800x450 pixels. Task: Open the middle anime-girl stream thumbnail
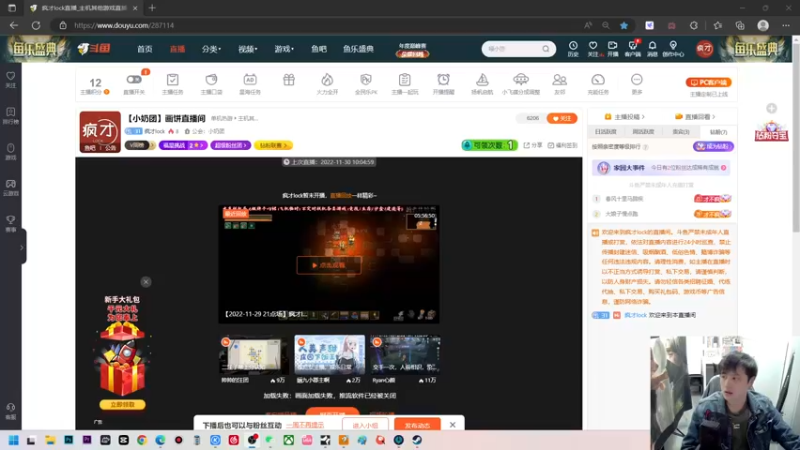[330, 355]
